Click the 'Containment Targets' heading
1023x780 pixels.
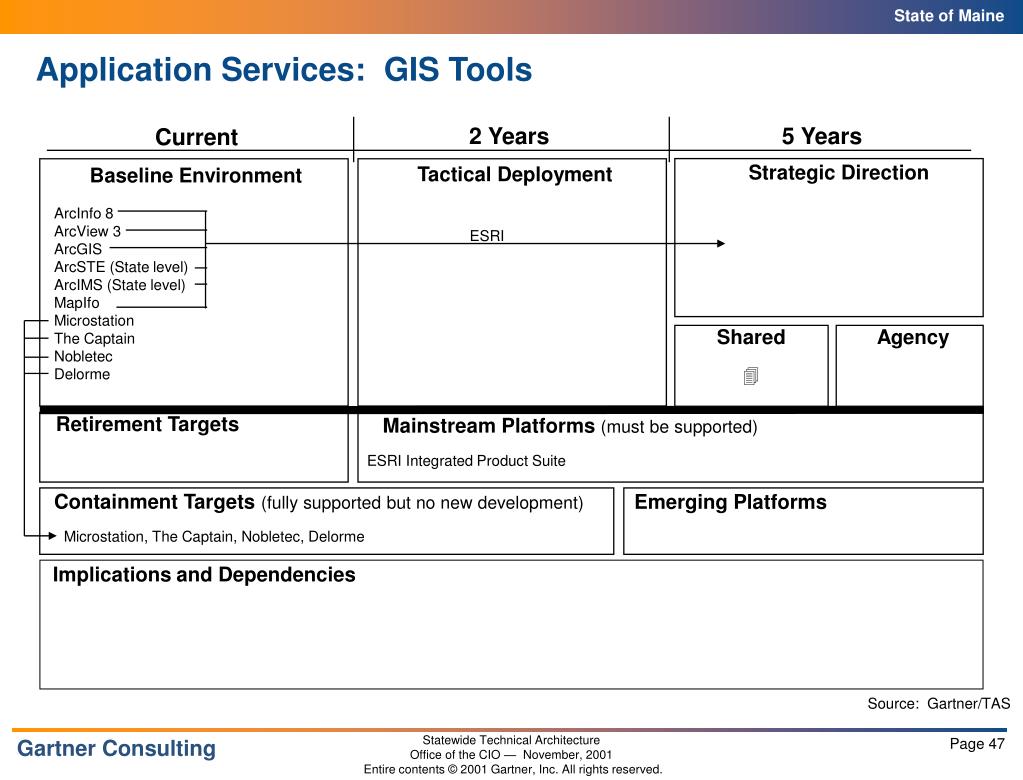(155, 502)
